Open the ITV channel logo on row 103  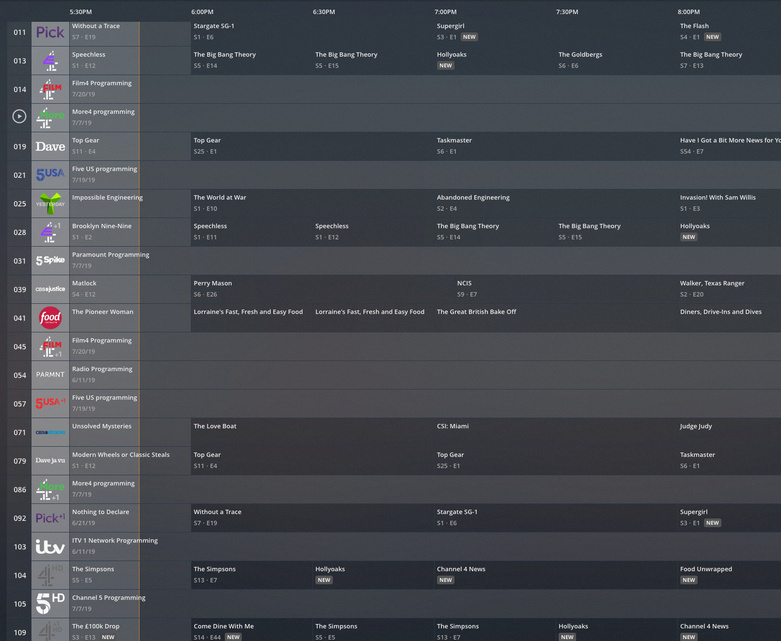50,547
